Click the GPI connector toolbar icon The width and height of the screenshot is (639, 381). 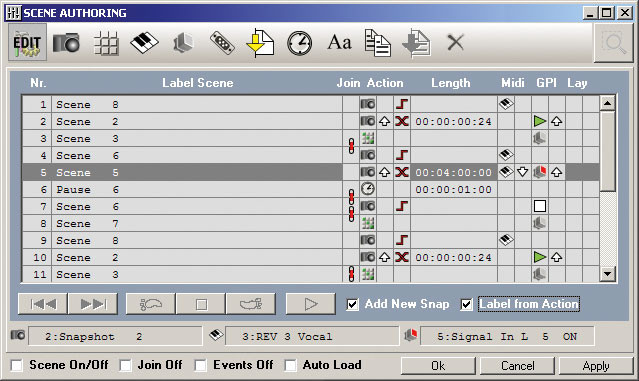[x=222, y=43]
